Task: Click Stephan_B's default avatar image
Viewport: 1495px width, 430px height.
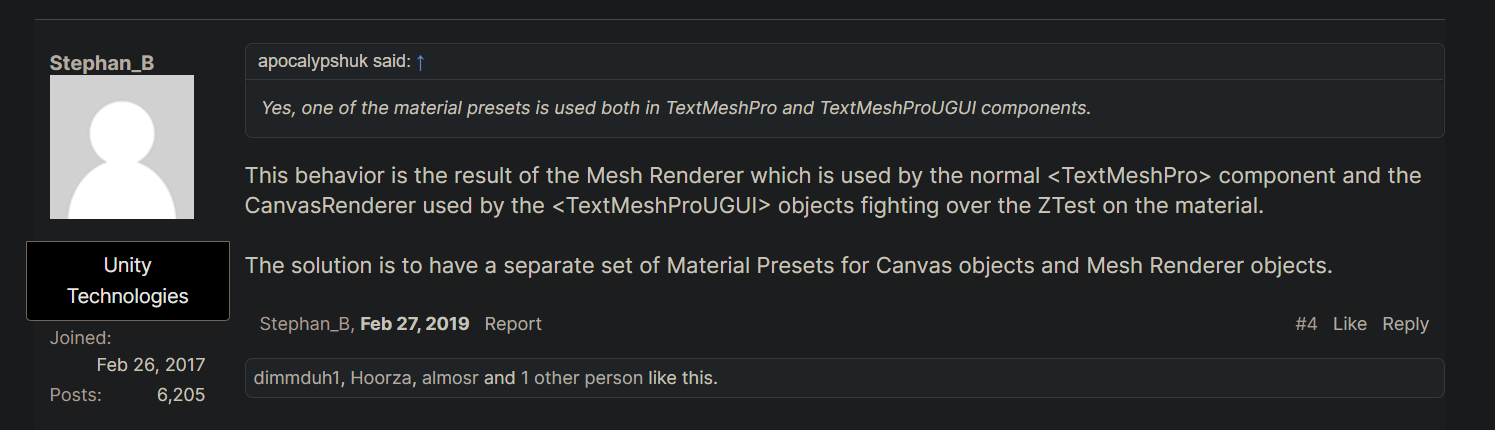Action: pos(122,147)
